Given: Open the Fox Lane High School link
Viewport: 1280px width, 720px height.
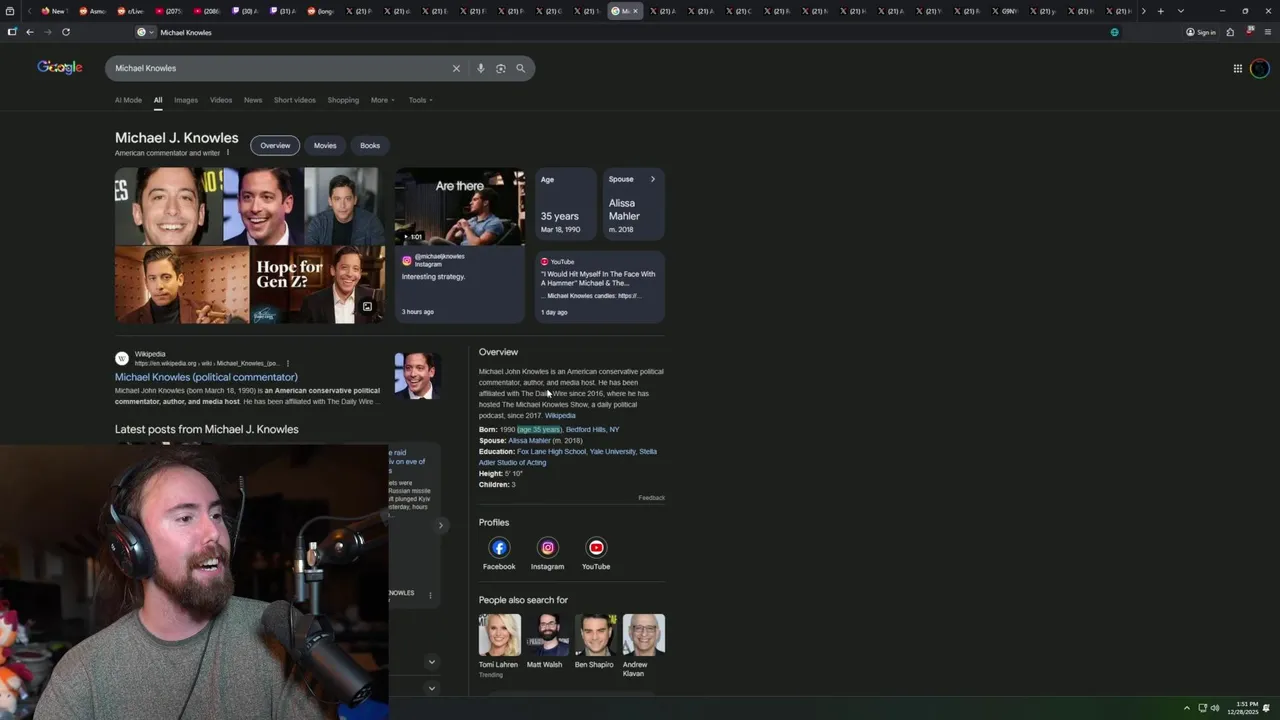Looking at the screenshot, I should (551, 452).
